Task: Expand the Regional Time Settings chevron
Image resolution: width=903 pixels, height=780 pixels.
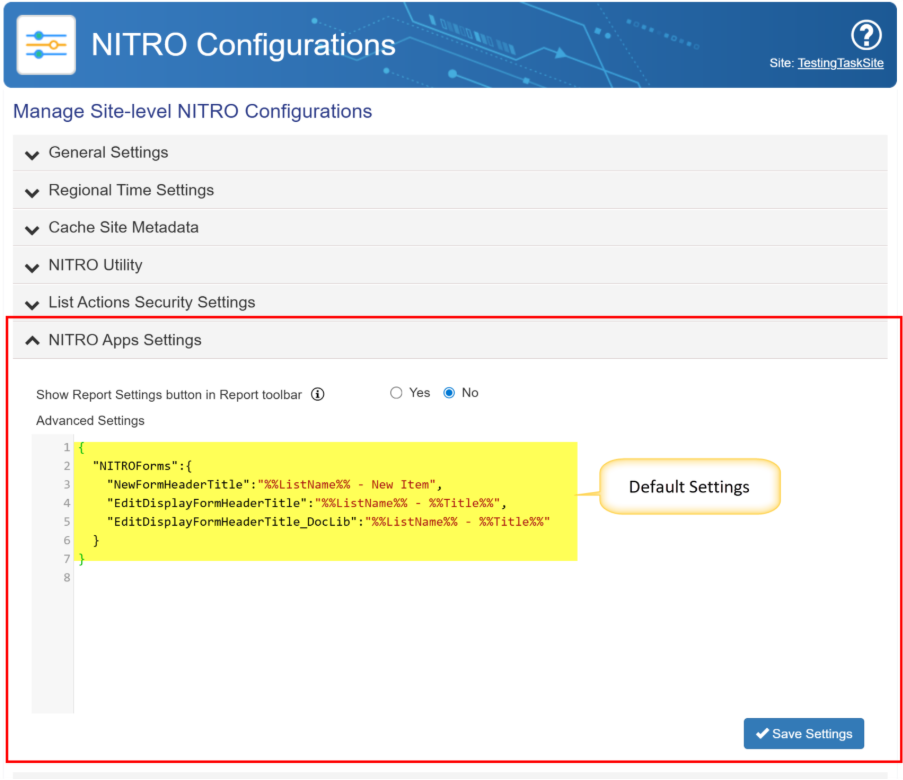Action: (32, 191)
